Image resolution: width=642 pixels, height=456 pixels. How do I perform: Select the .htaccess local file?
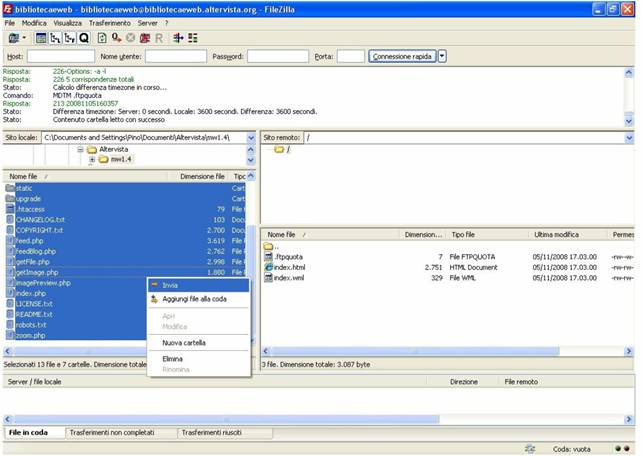pos(125,209)
